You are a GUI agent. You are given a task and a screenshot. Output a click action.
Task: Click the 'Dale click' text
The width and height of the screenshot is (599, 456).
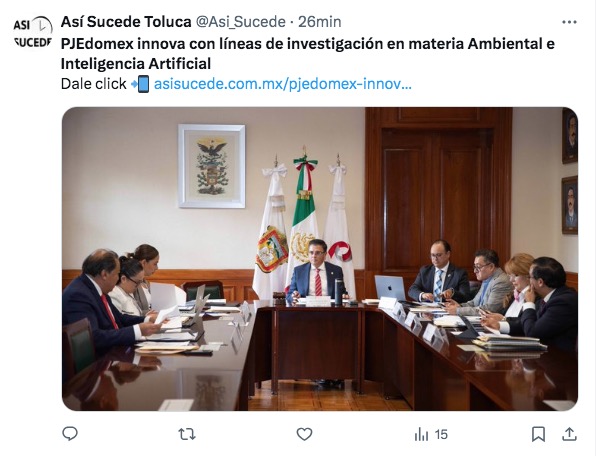pos(94,84)
